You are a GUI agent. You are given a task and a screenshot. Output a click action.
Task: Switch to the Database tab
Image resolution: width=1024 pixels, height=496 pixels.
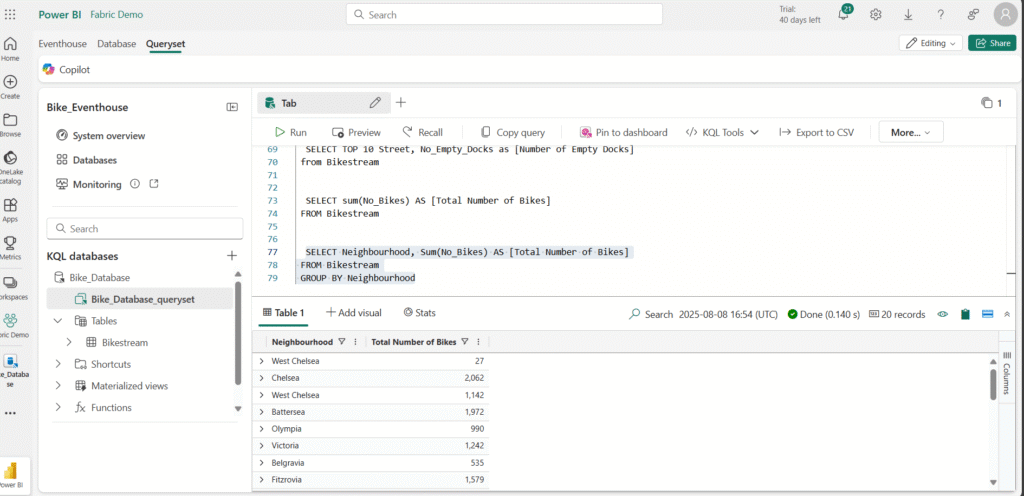(x=117, y=44)
